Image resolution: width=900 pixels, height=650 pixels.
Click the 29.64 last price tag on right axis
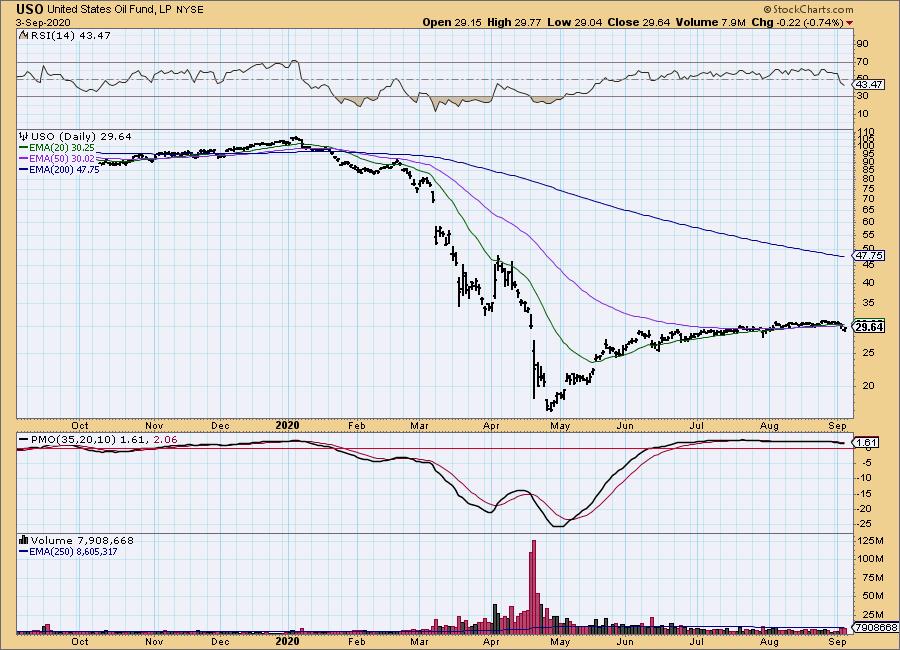pos(868,327)
